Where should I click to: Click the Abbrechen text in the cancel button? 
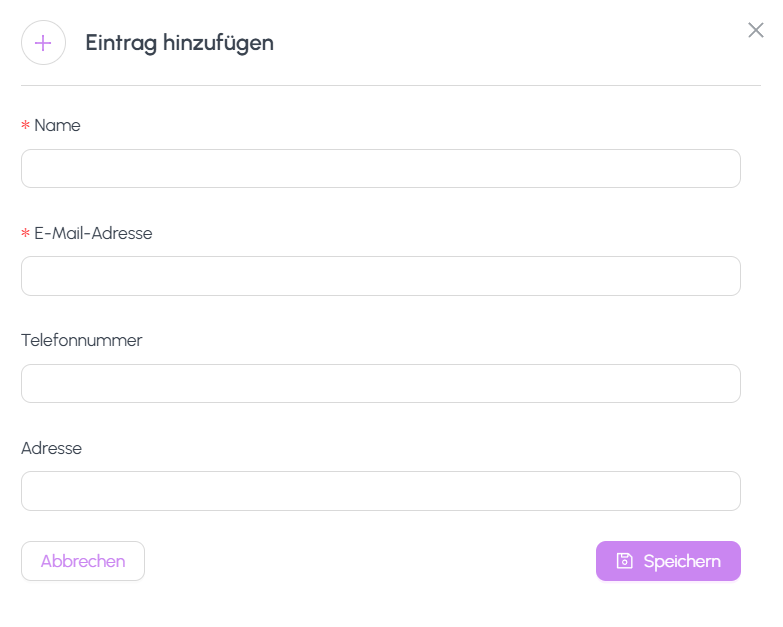83,561
